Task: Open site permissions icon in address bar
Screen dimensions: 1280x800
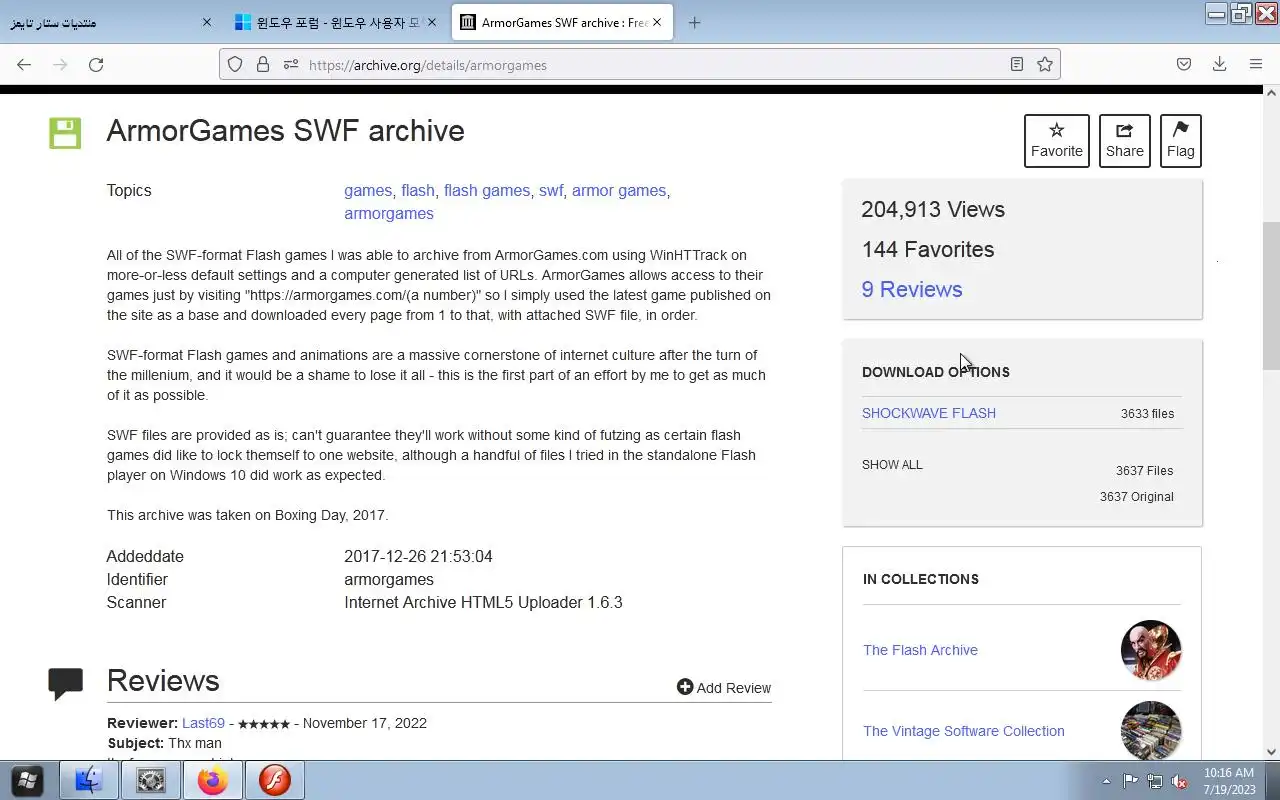Action: coord(291,65)
